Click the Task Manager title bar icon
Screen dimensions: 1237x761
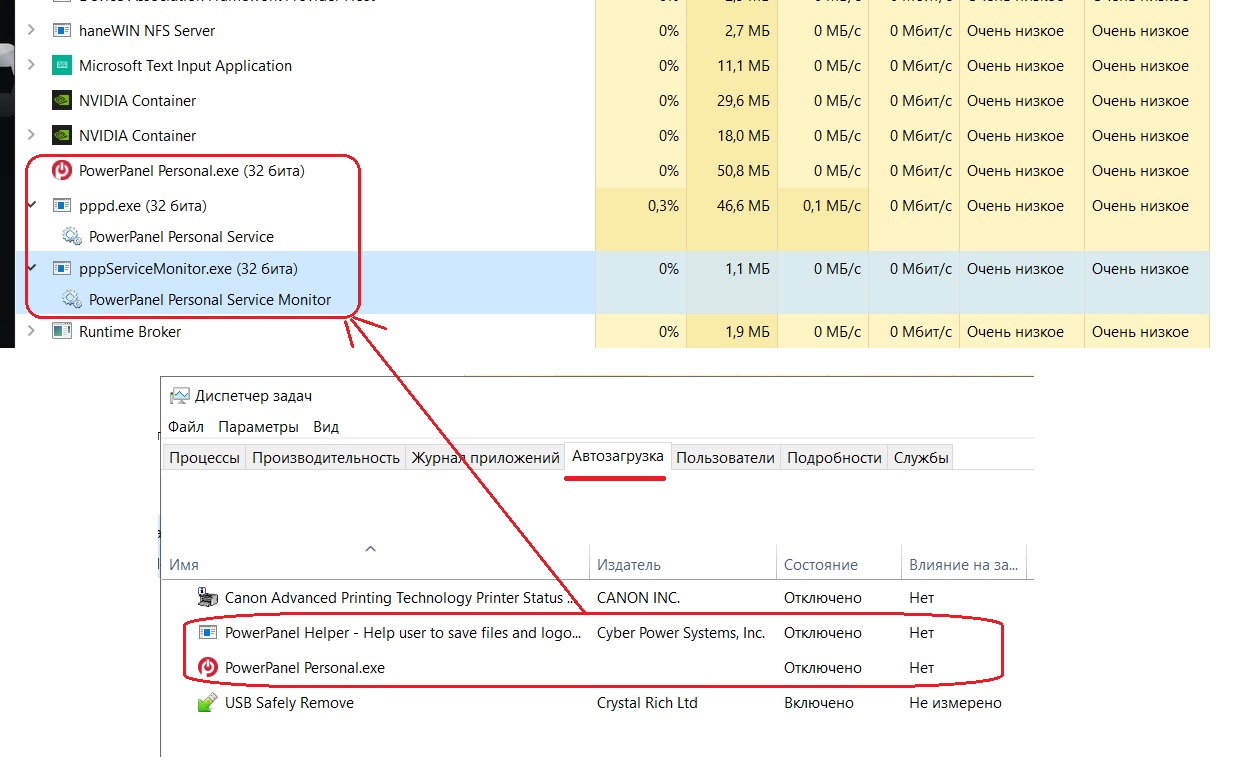[179, 396]
